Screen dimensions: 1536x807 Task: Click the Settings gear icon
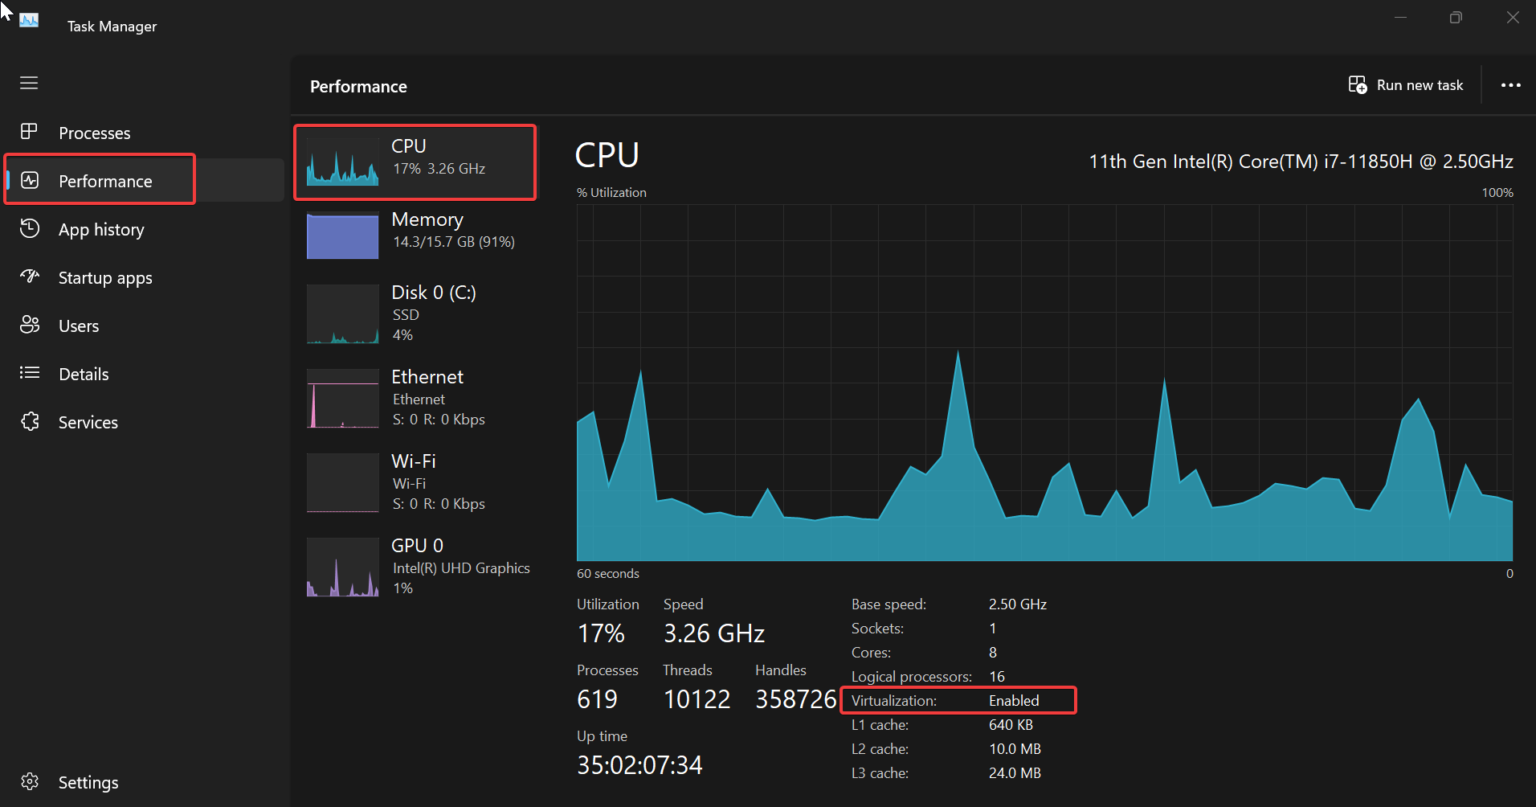[29, 782]
